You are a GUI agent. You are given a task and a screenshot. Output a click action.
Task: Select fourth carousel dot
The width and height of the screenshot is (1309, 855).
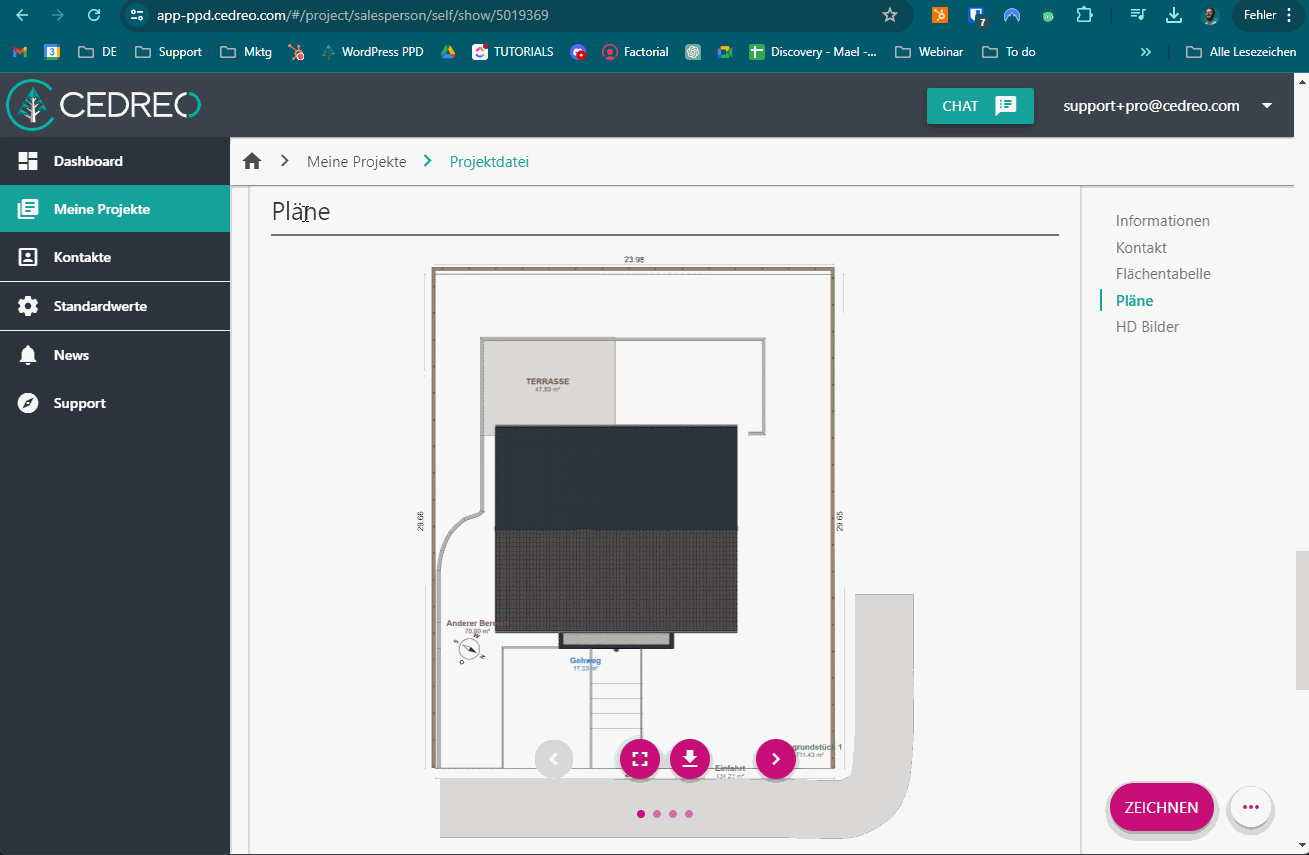coord(689,814)
